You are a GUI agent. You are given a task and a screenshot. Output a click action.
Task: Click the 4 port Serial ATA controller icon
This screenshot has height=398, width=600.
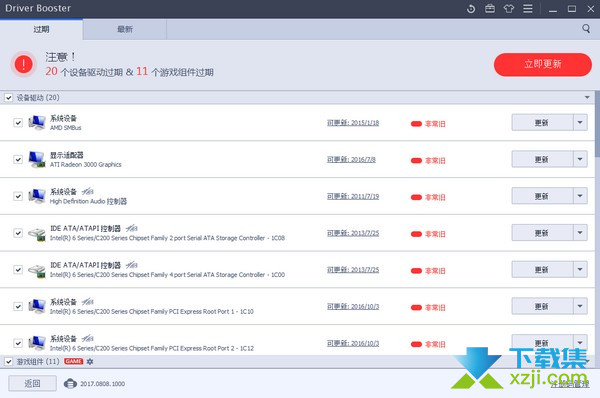[x=37, y=270]
